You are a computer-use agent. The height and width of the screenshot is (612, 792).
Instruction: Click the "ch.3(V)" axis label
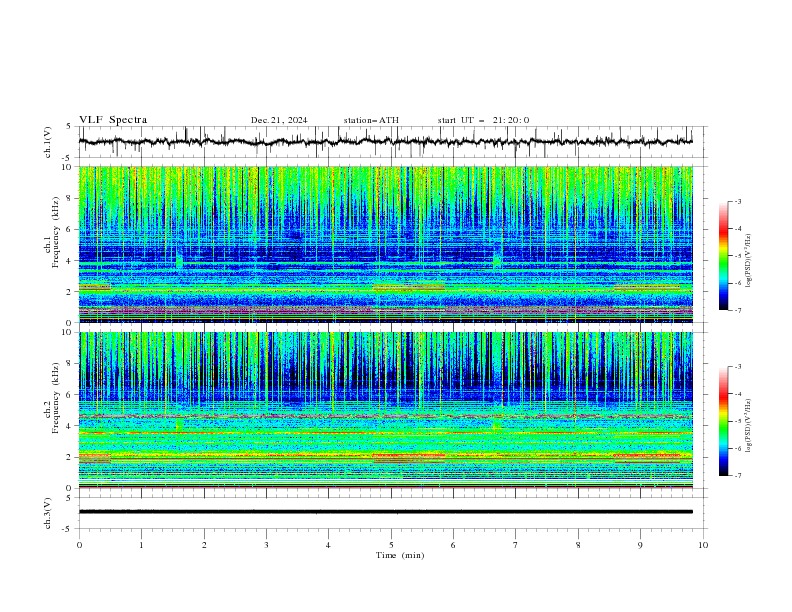click(x=48, y=513)
